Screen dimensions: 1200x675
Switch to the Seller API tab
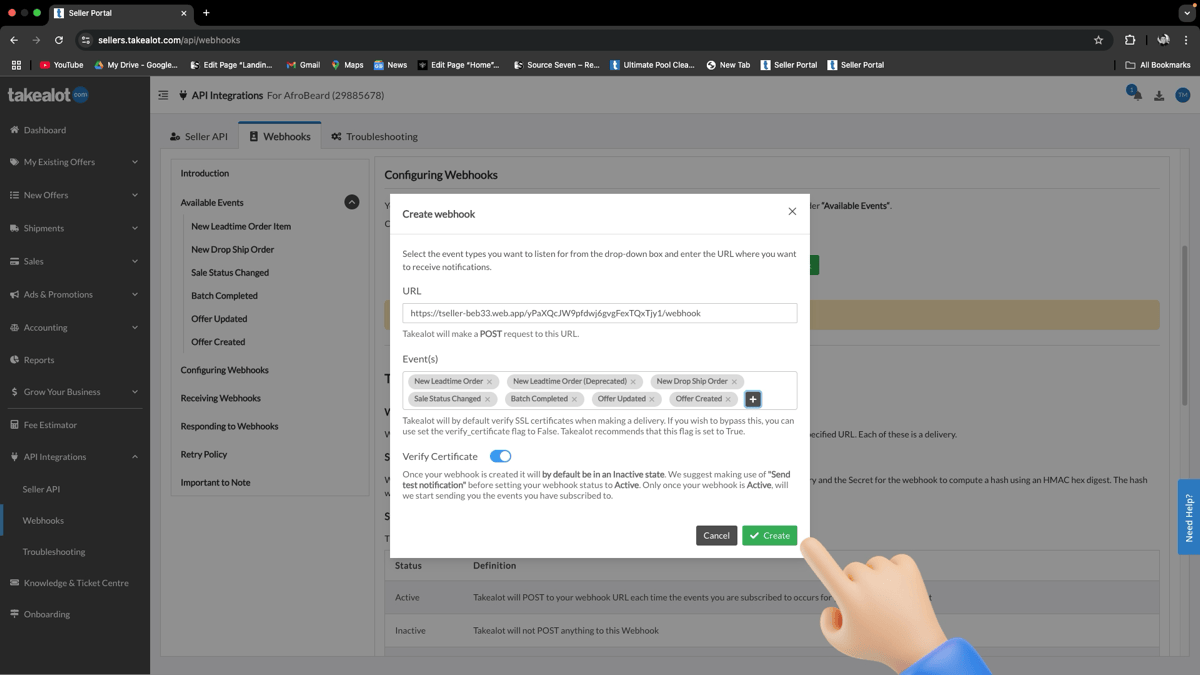(199, 136)
